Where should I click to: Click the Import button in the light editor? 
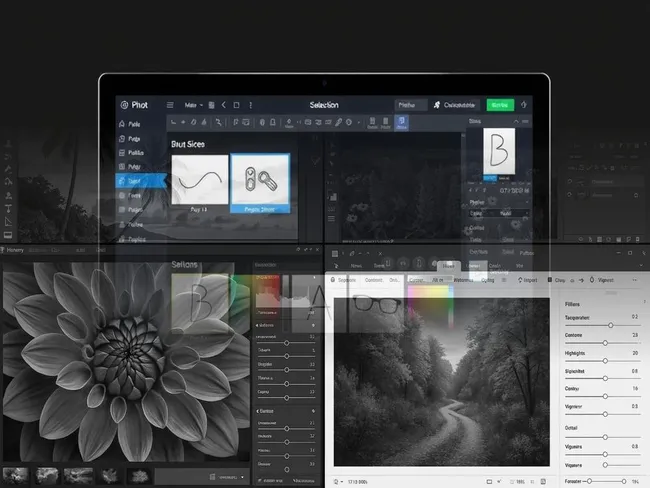[528, 280]
